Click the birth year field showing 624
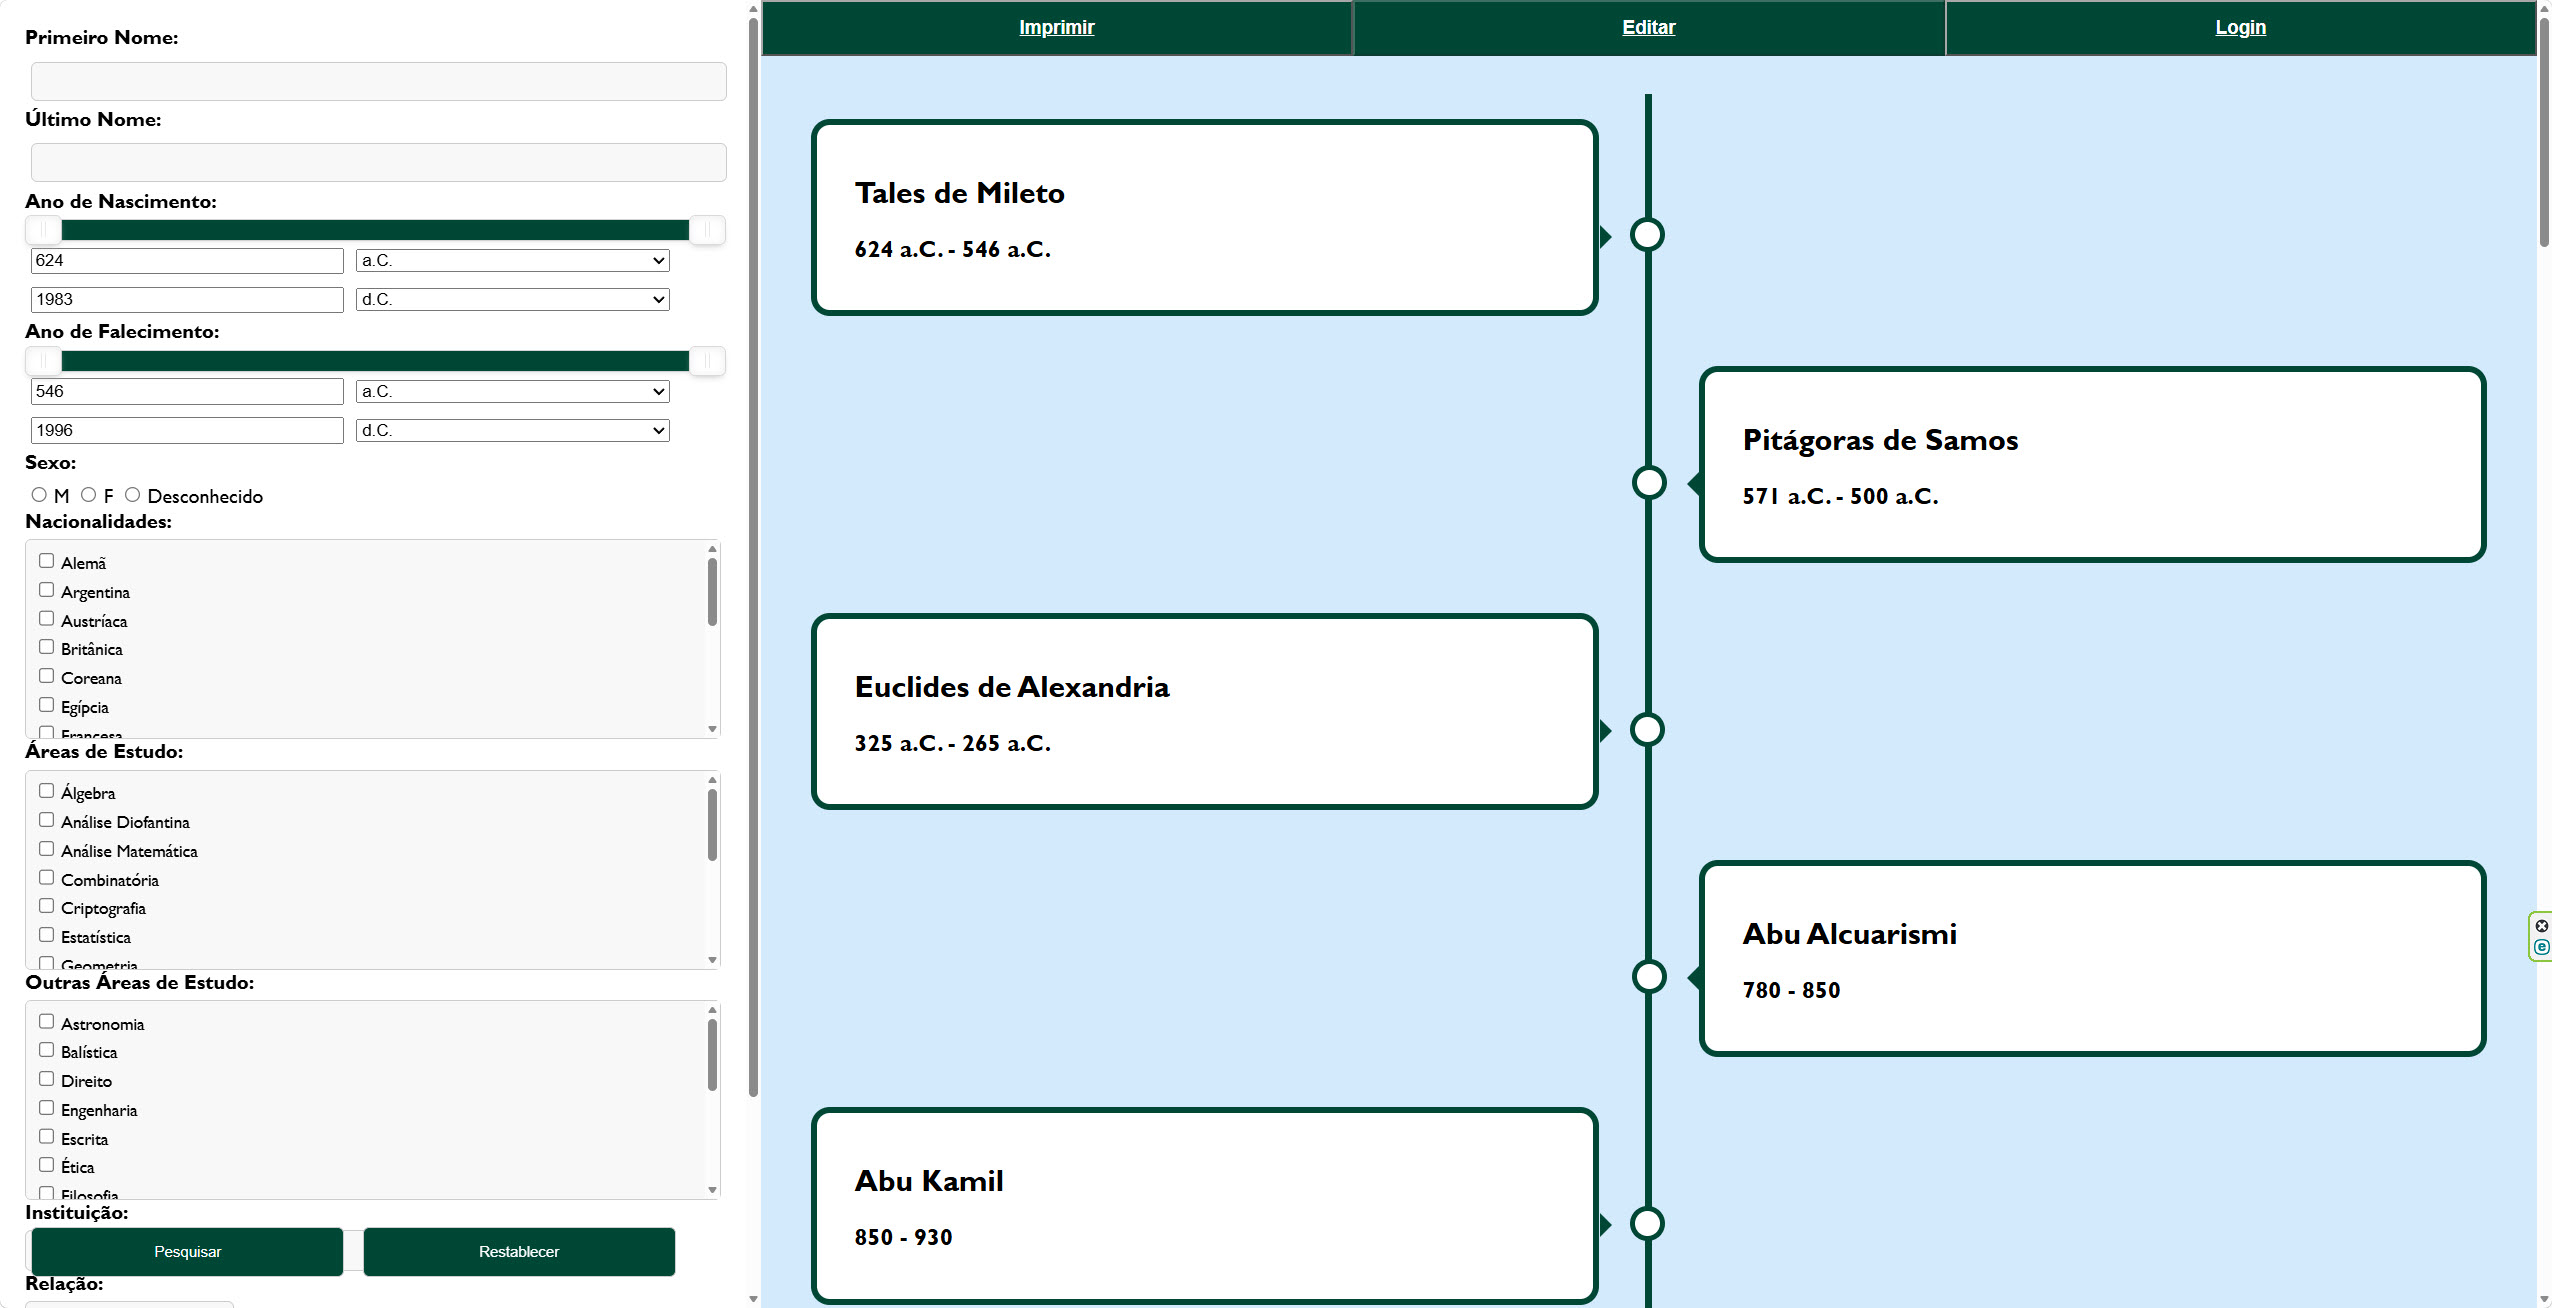This screenshot has height=1308, width=2552. coord(187,261)
